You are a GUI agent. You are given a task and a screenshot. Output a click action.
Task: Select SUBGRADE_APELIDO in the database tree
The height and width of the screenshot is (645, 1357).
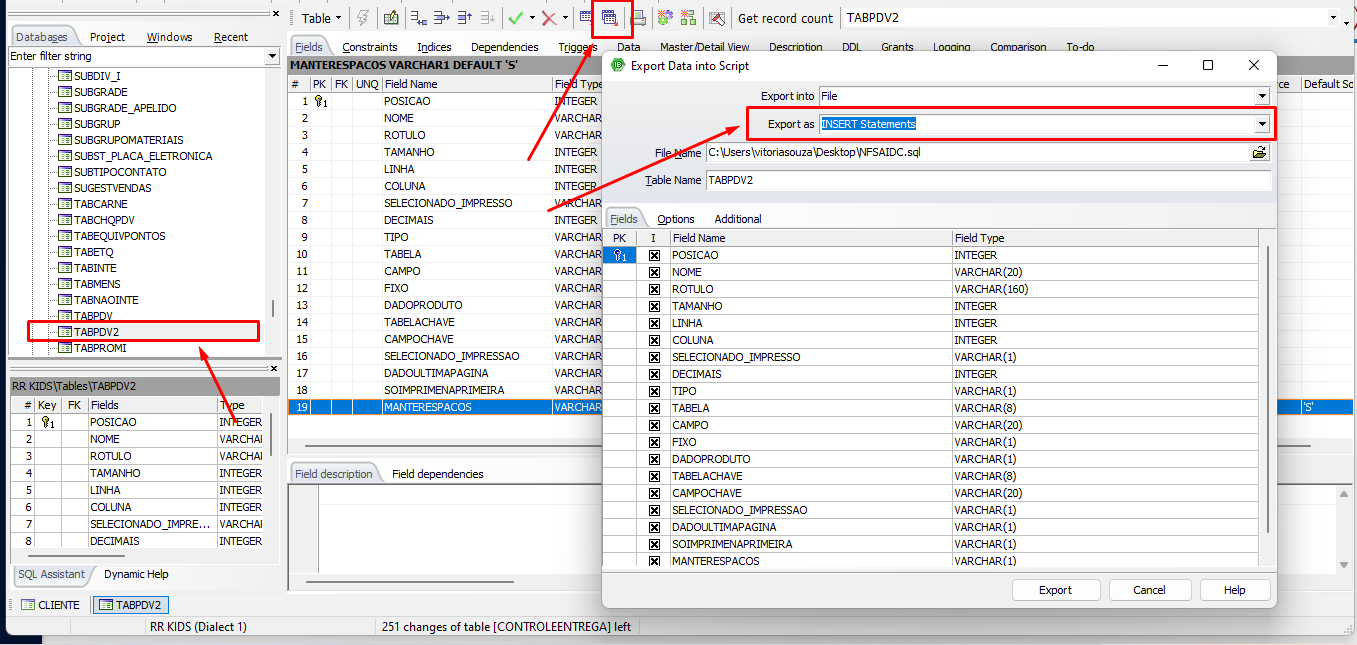tap(125, 108)
